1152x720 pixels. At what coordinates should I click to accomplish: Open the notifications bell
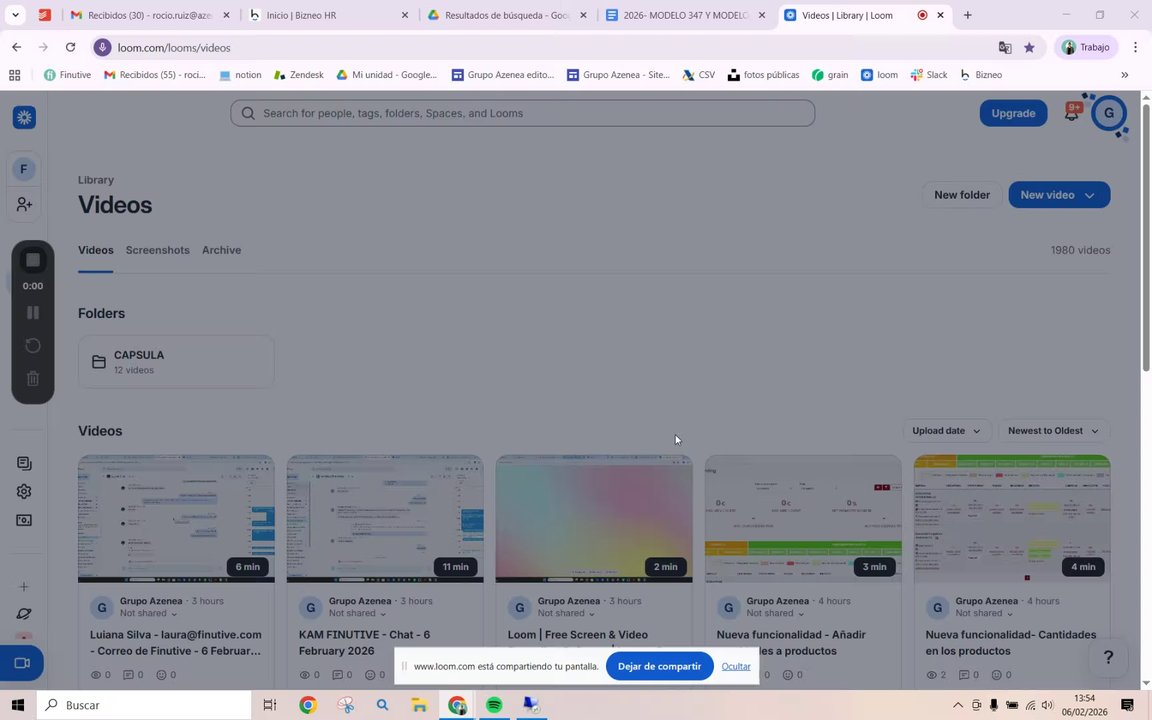pos(1072,113)
